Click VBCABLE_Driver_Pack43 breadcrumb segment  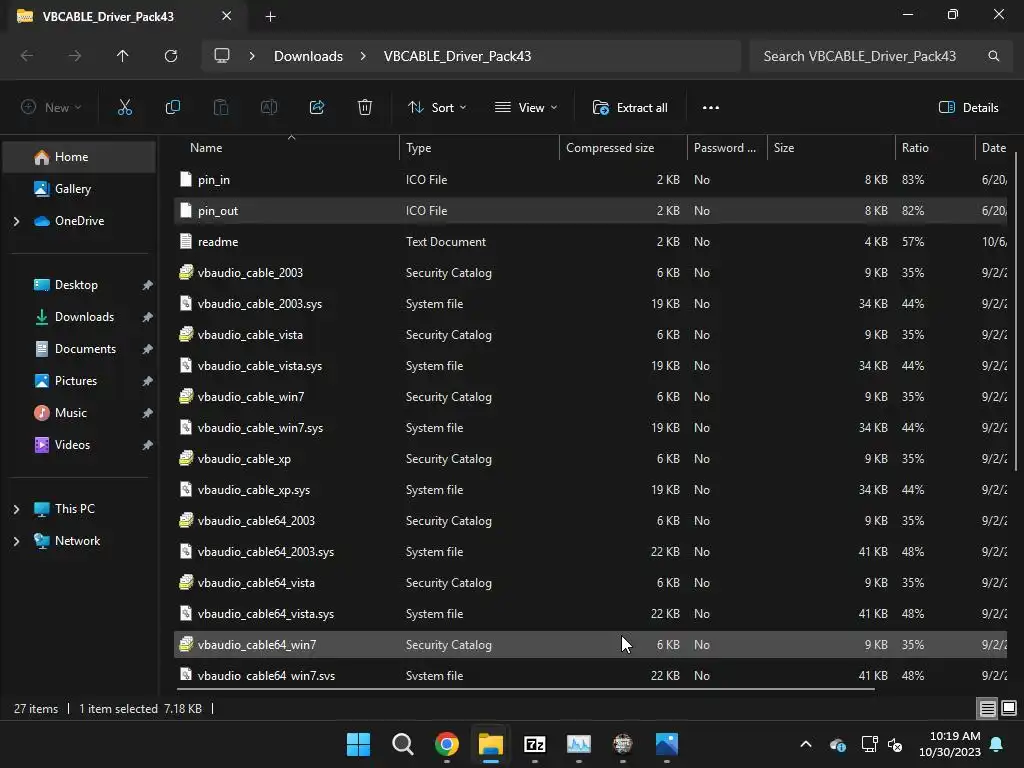(457, 56)
